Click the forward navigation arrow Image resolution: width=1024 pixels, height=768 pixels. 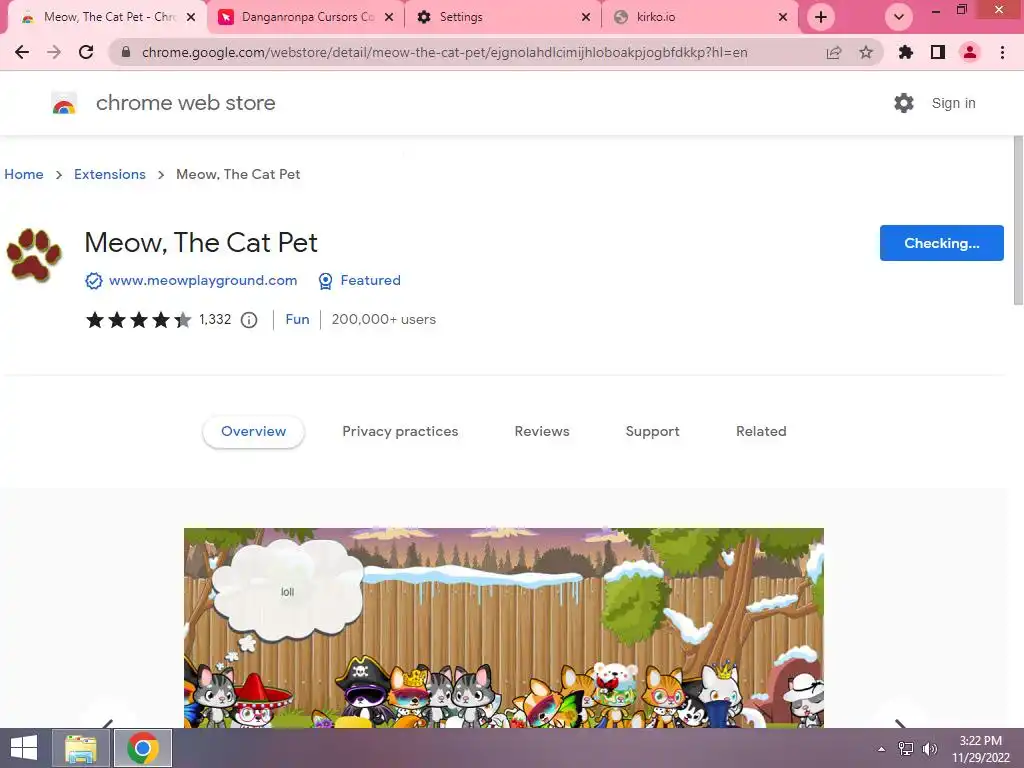point(54,52)
